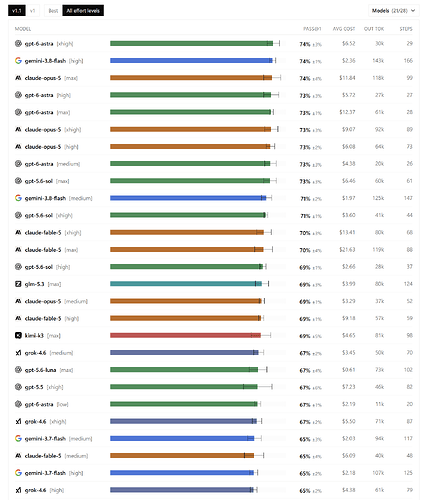Switch to version v1
The height and width of the screenshot is (500, 423).
coord(33,11)
